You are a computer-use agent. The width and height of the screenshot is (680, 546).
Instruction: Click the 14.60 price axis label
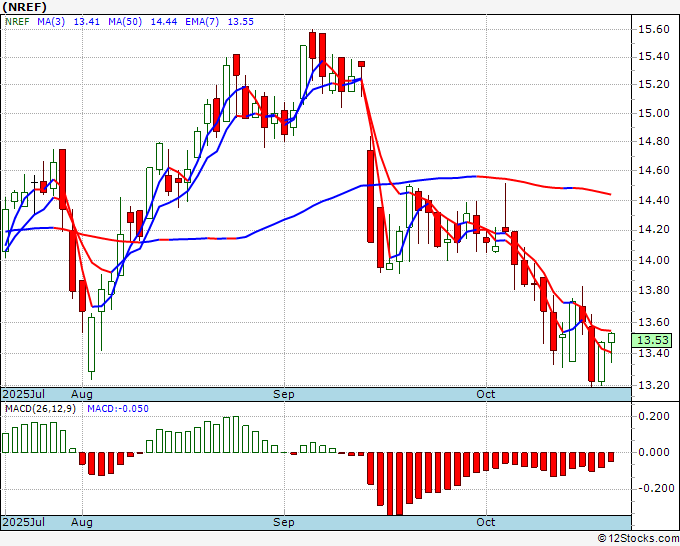pos(654,170)
